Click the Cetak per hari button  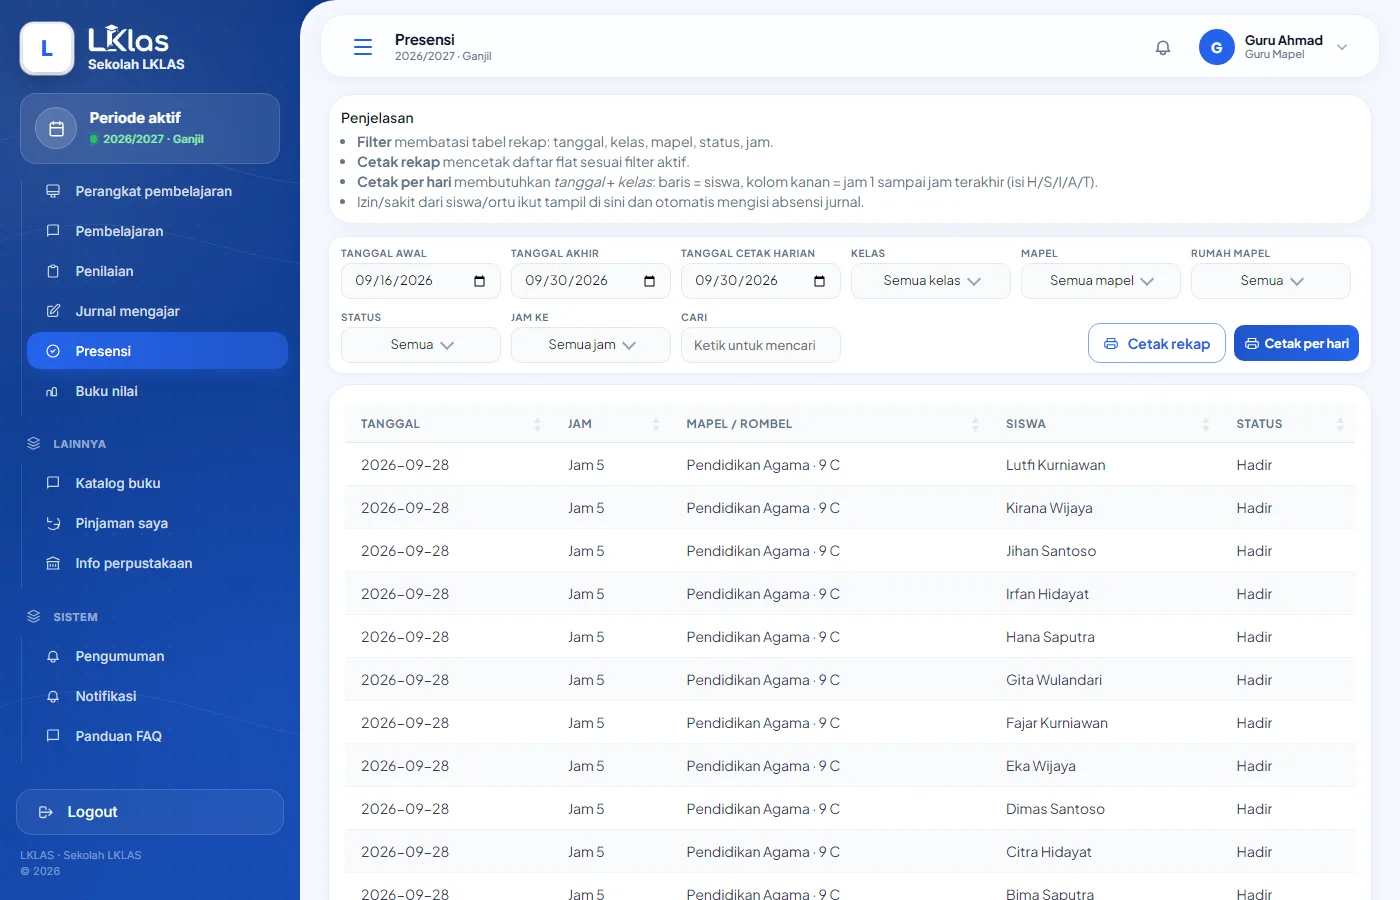point(1296,343)
